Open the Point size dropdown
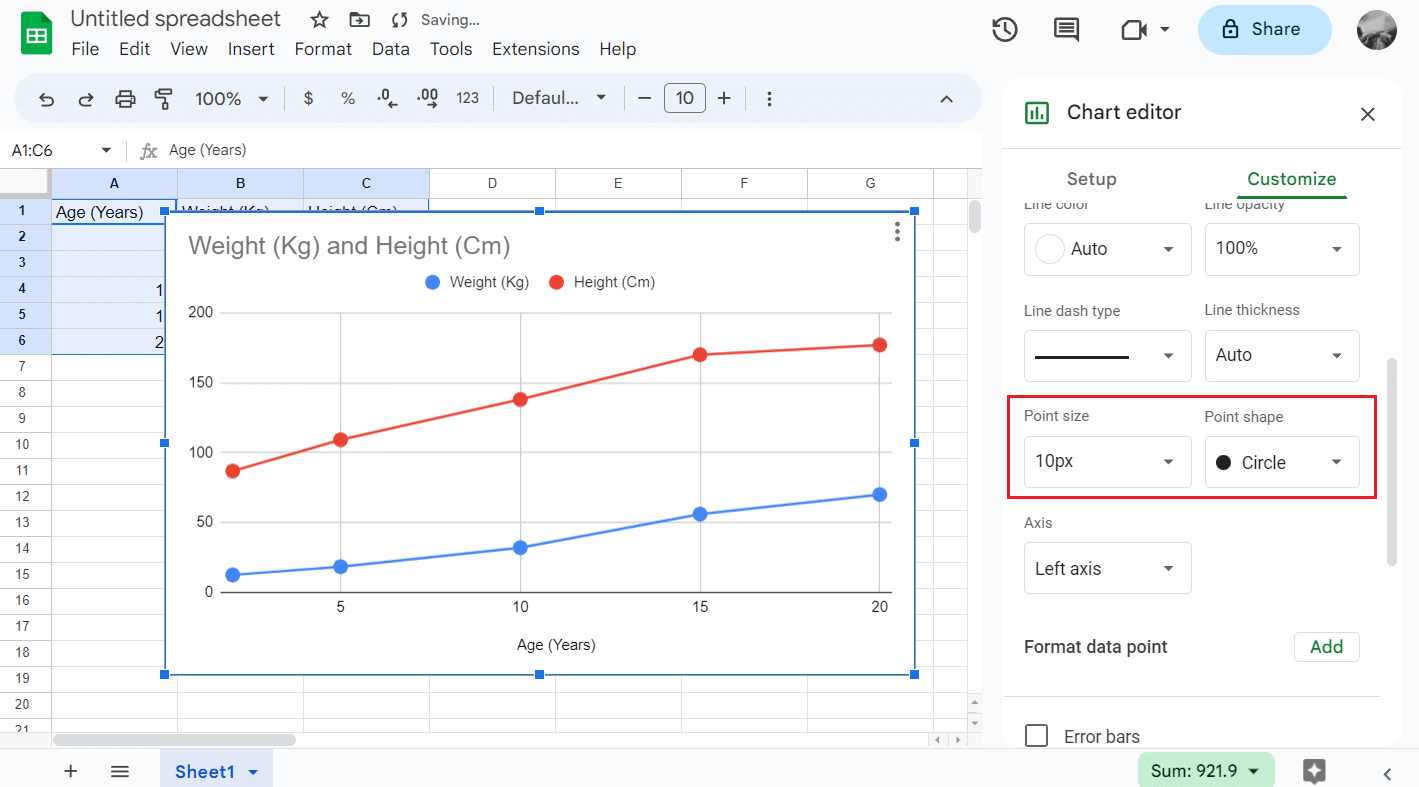This screenshot has width=1419, height=787. tap(1107, 461)
